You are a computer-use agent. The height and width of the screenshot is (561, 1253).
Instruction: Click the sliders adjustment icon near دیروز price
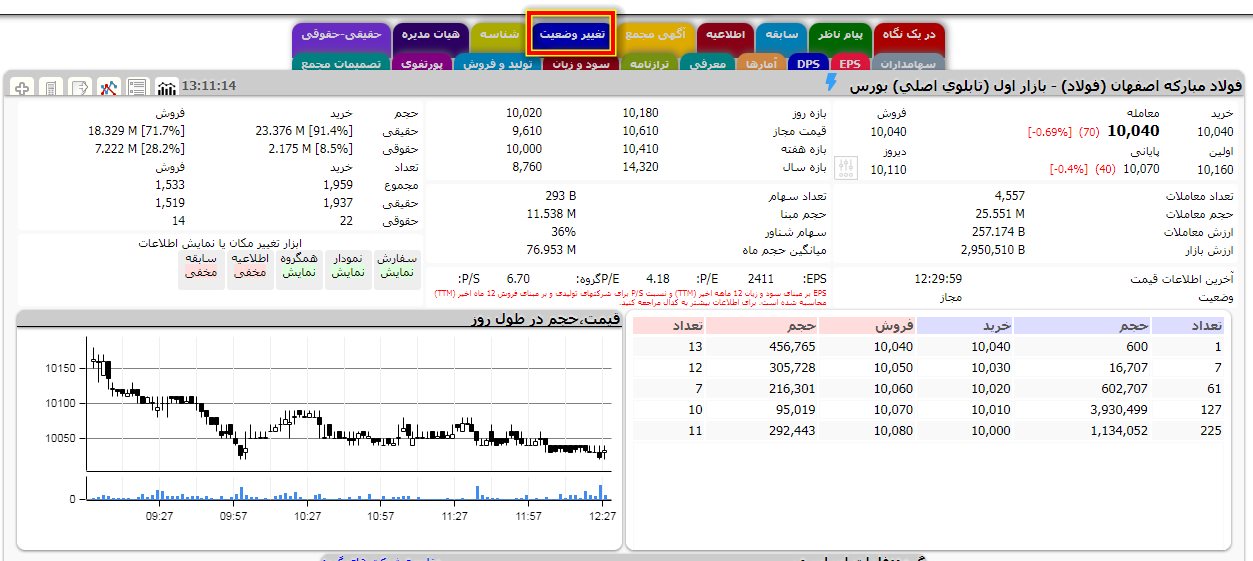point(846,167)
